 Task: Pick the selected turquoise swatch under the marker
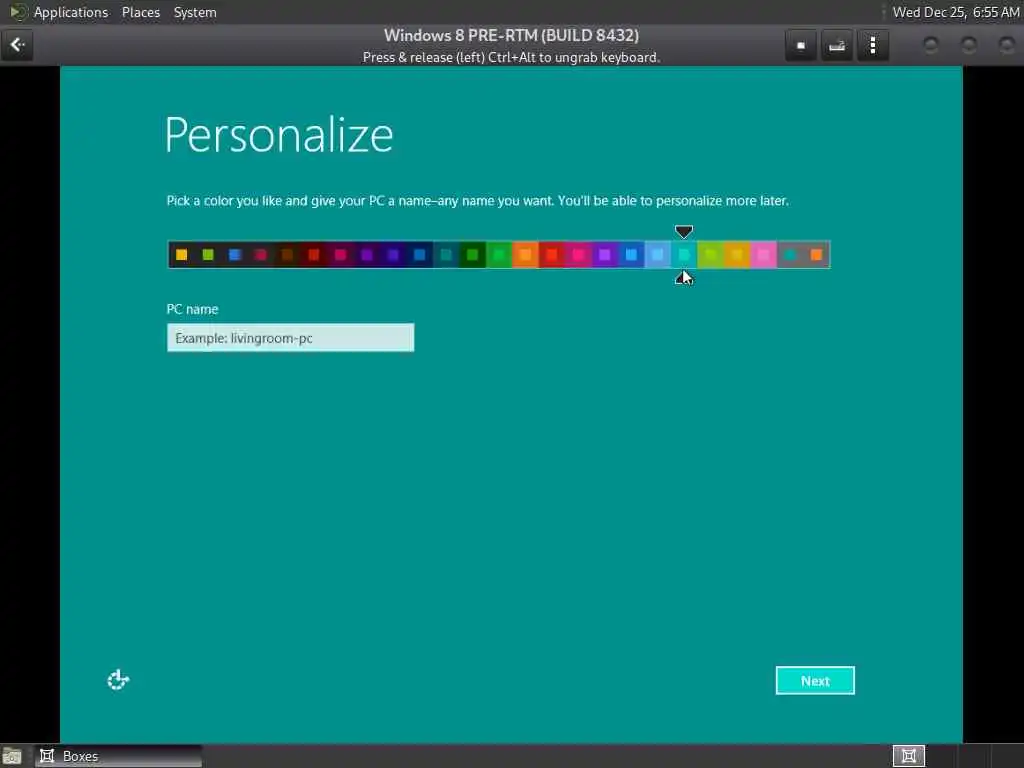684,255
